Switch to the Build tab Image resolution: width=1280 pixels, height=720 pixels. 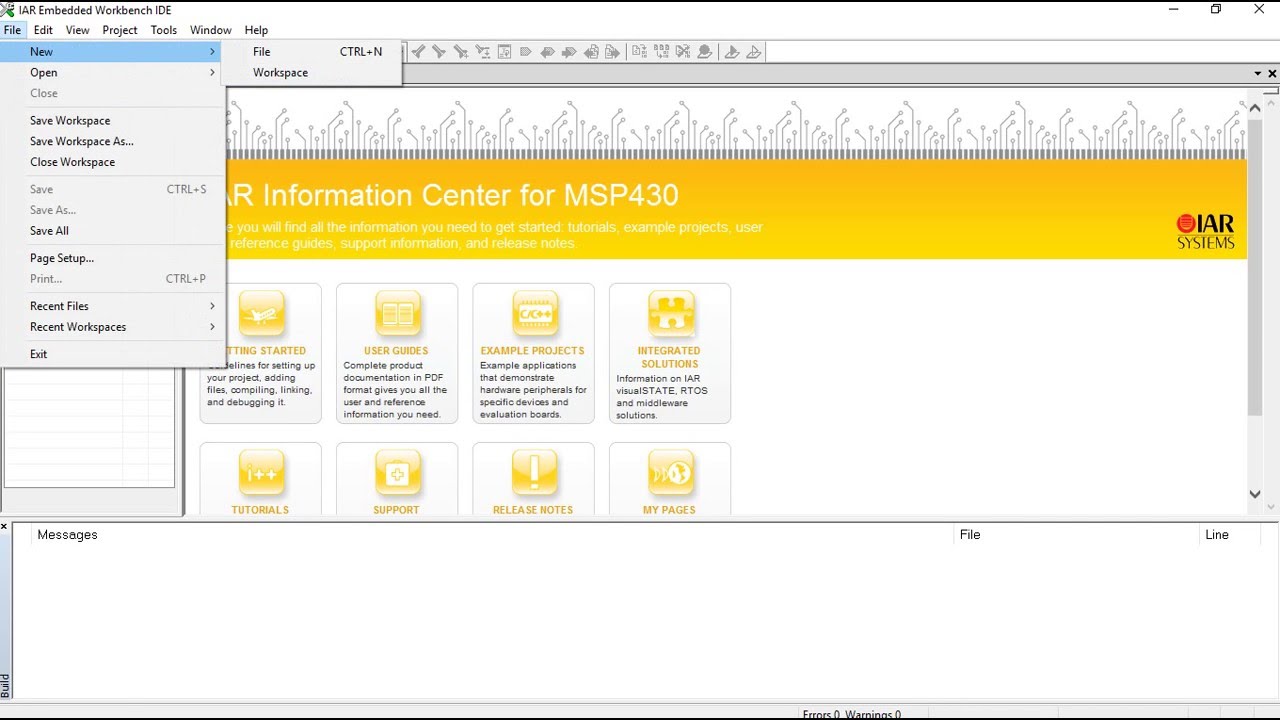pyautogui.click(x=5, y=685)
